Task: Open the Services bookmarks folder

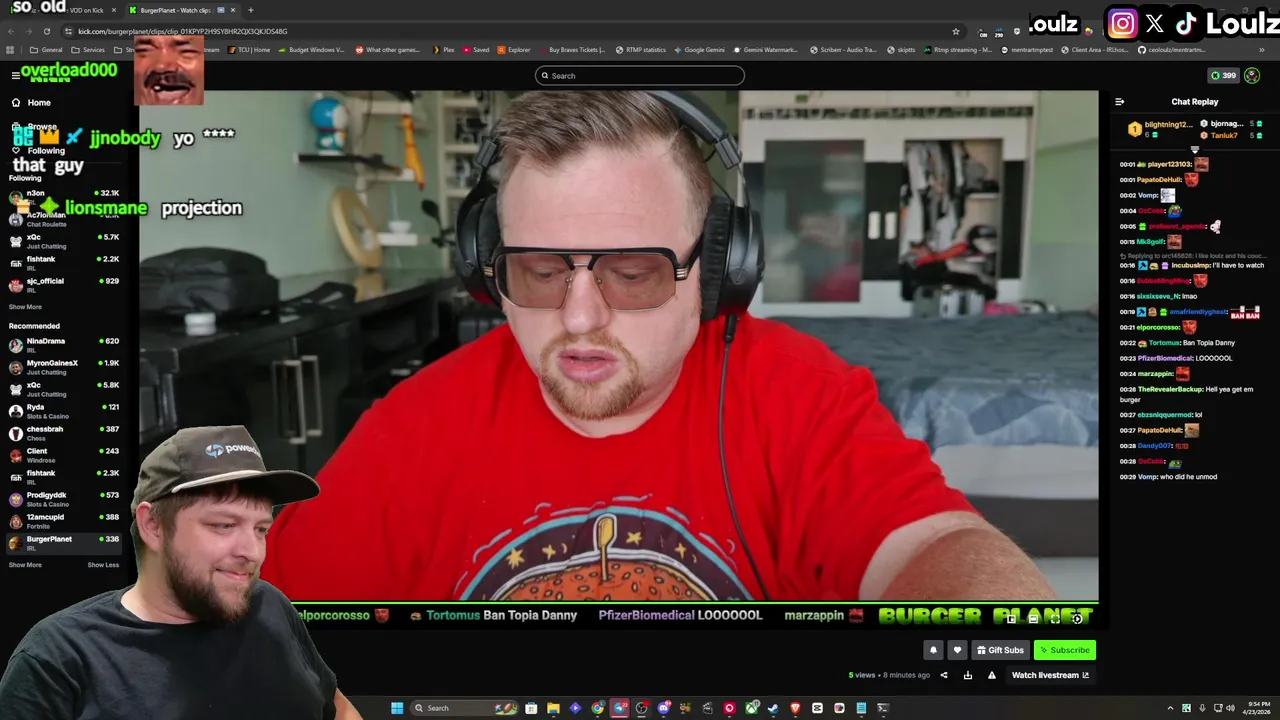Action: tap(88, 50)
